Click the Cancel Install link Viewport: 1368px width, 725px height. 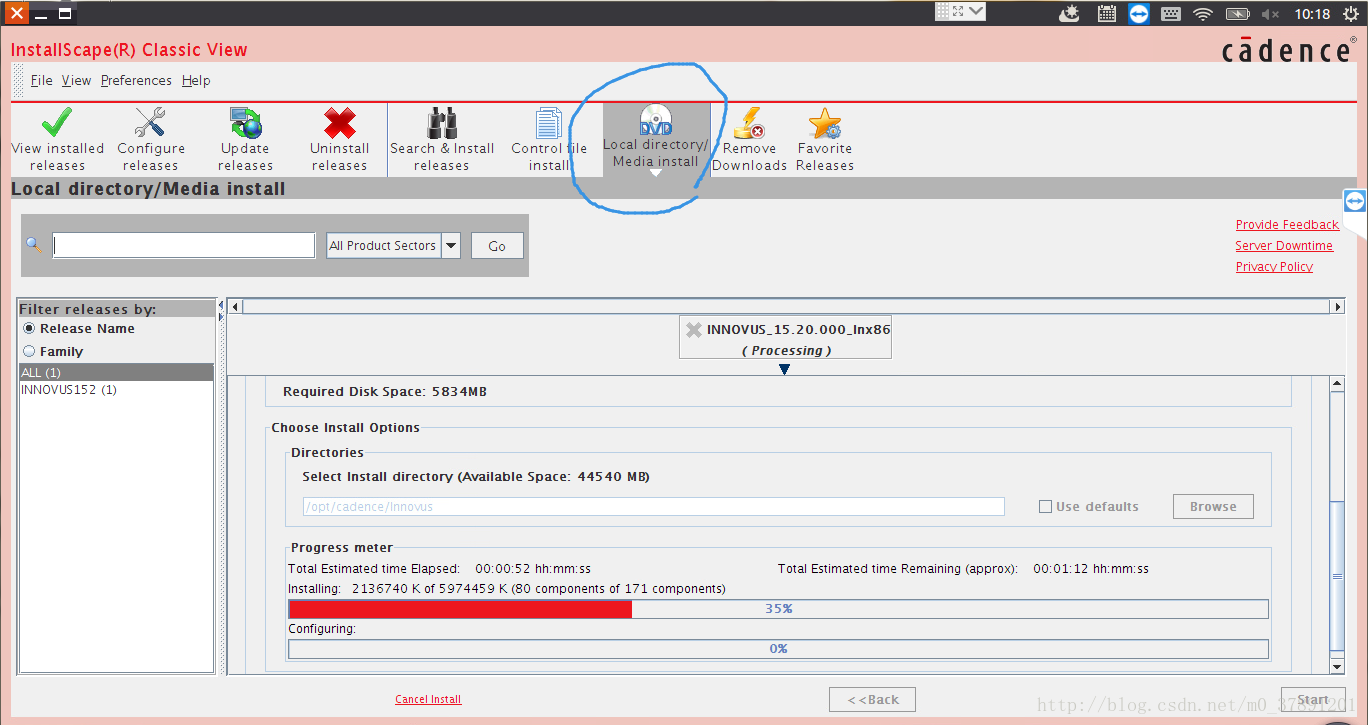click(428, 700)
